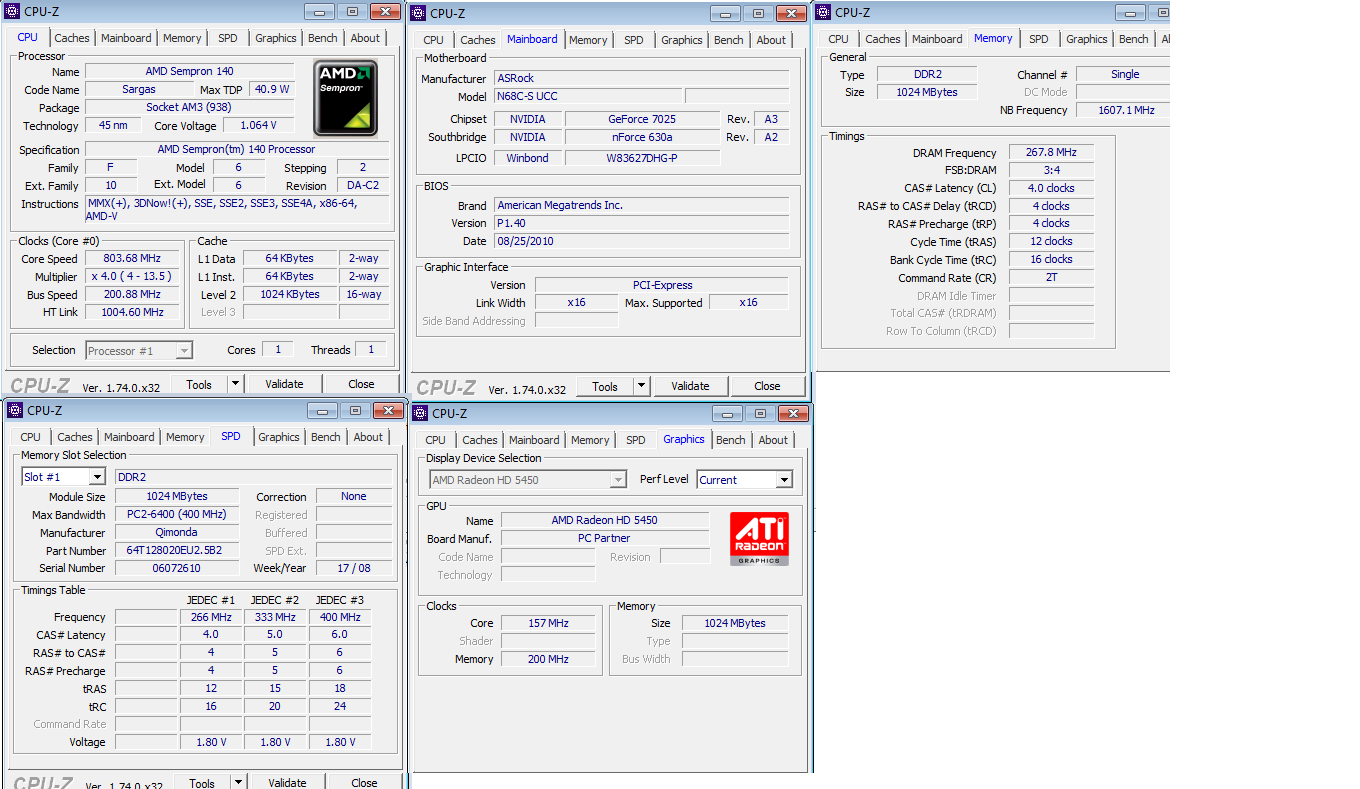
Task: Open Tools dropdown arrow in SPD window
Action: pyautogui.click(x=238, y=782)
